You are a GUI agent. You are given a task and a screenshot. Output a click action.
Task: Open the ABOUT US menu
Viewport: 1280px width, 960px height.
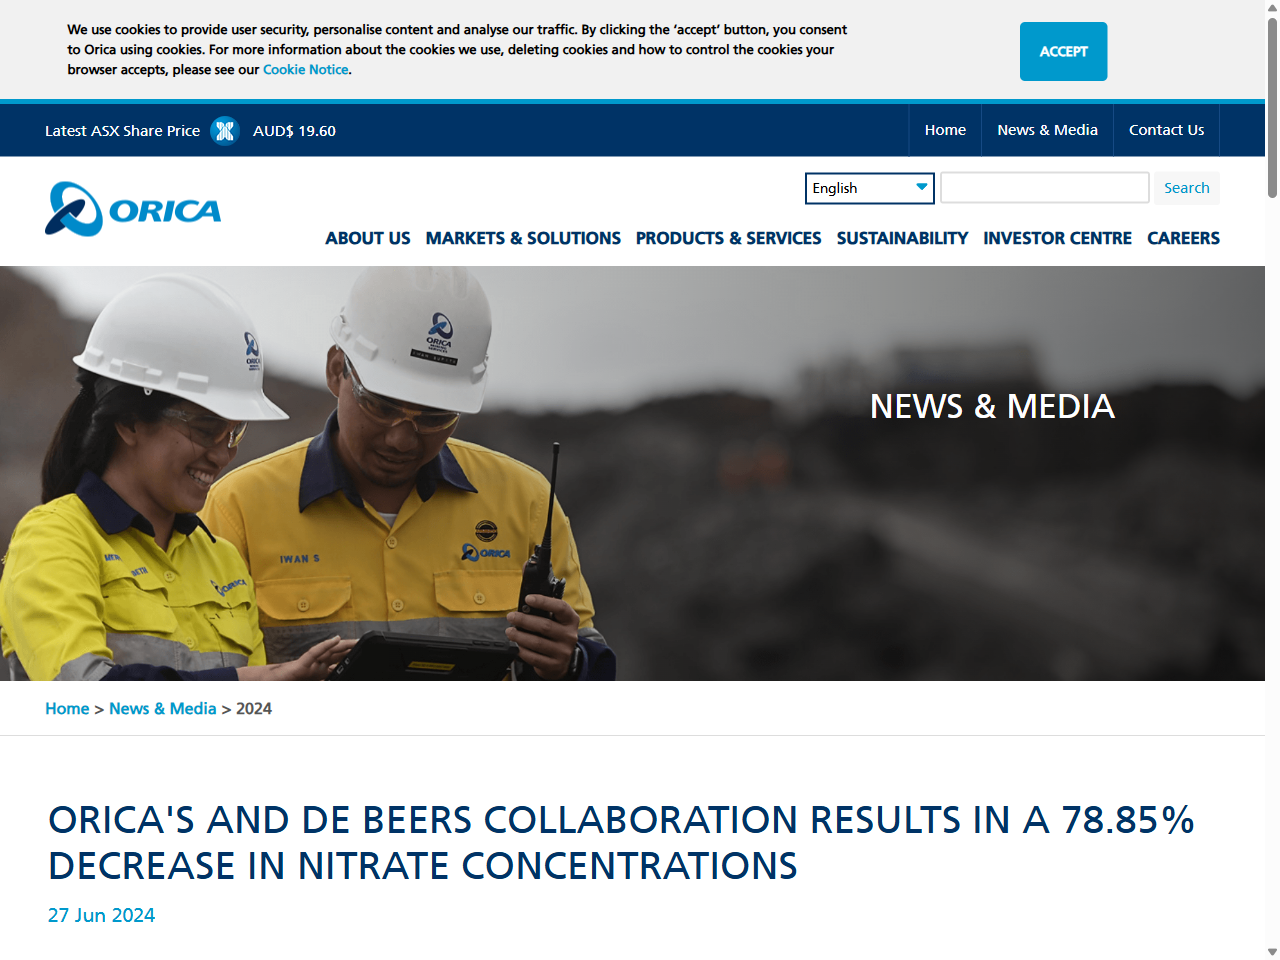pyautogui.click(x=367, y=238)
